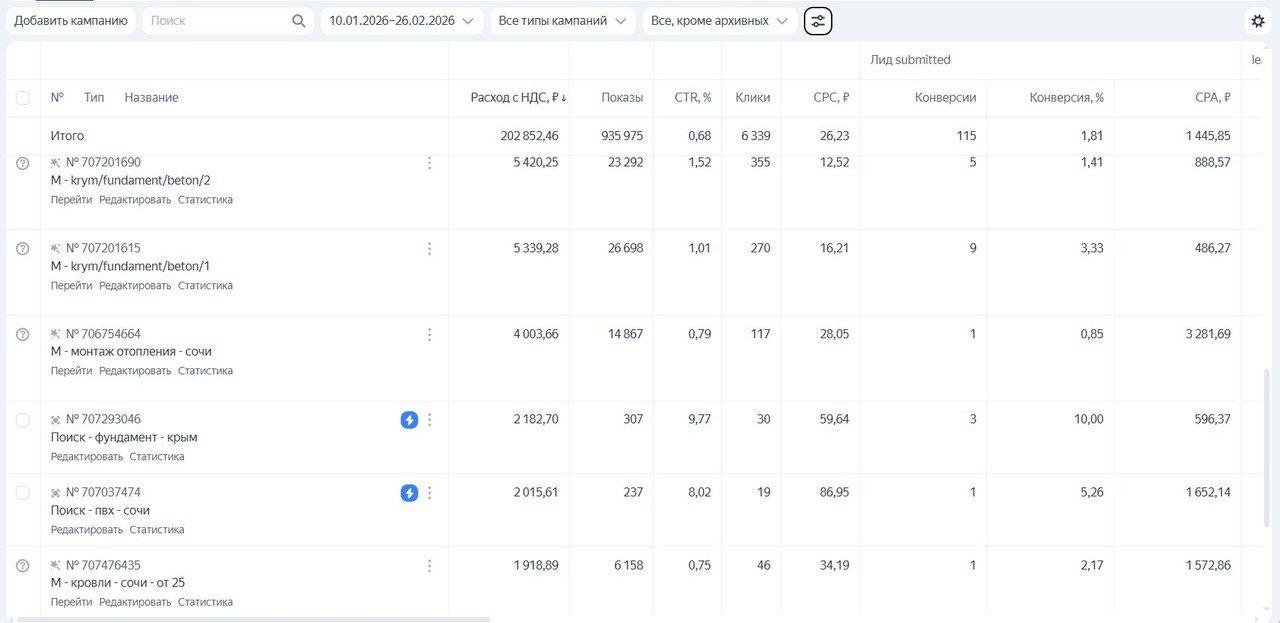Click lightning icon for Поиск - пвх - сочи
This screenshot has width=1280, height=623.
(x=409, y=493)
